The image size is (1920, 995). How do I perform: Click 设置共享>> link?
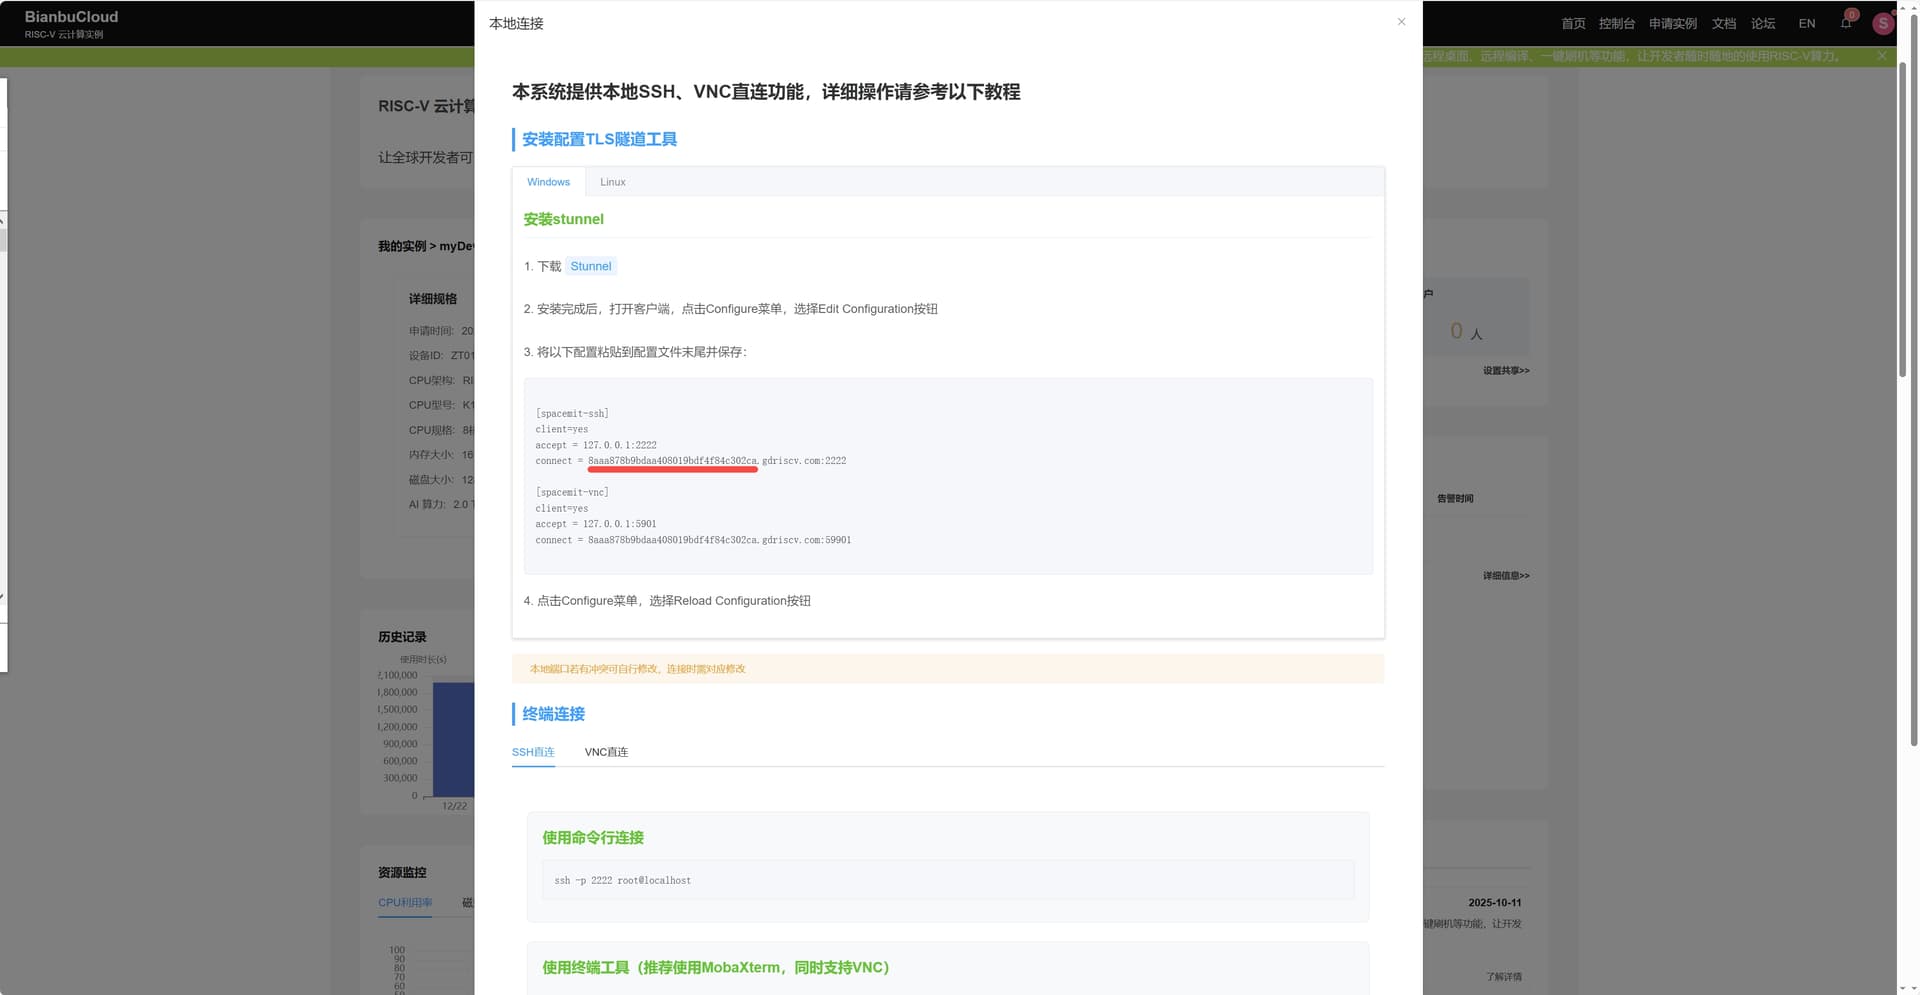[x=1505, y=371]
